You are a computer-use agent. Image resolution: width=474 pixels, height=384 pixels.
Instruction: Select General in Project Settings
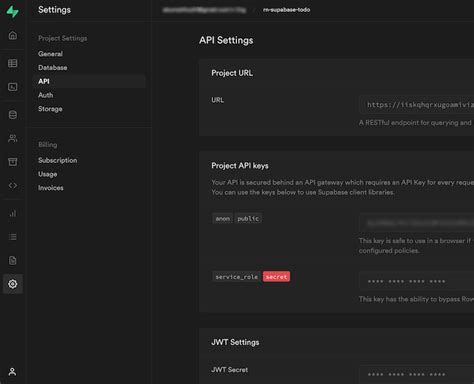click(50, 54)
